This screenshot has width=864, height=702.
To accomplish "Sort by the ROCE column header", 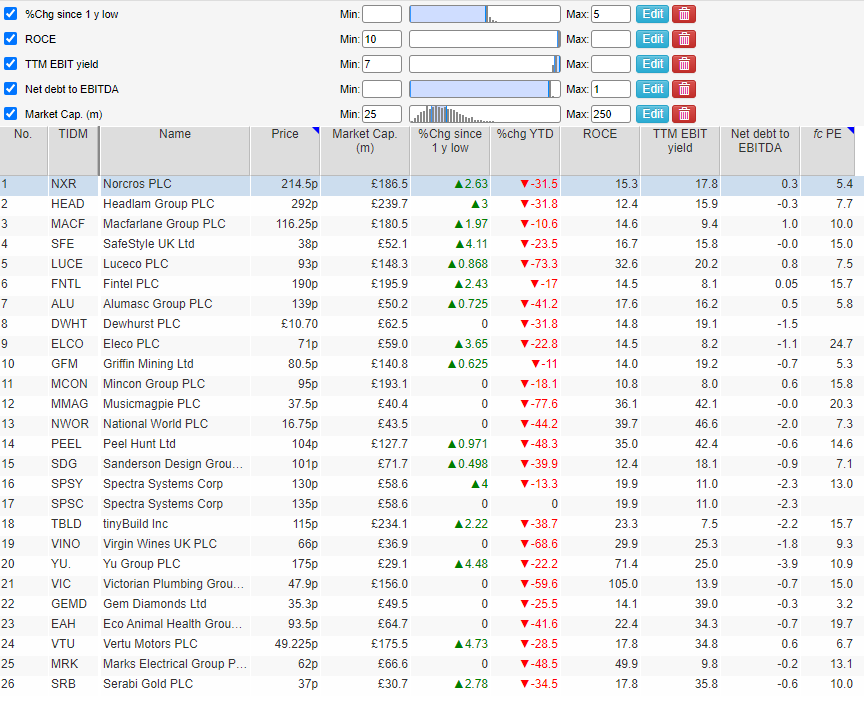I will click(x=600, y=150).
